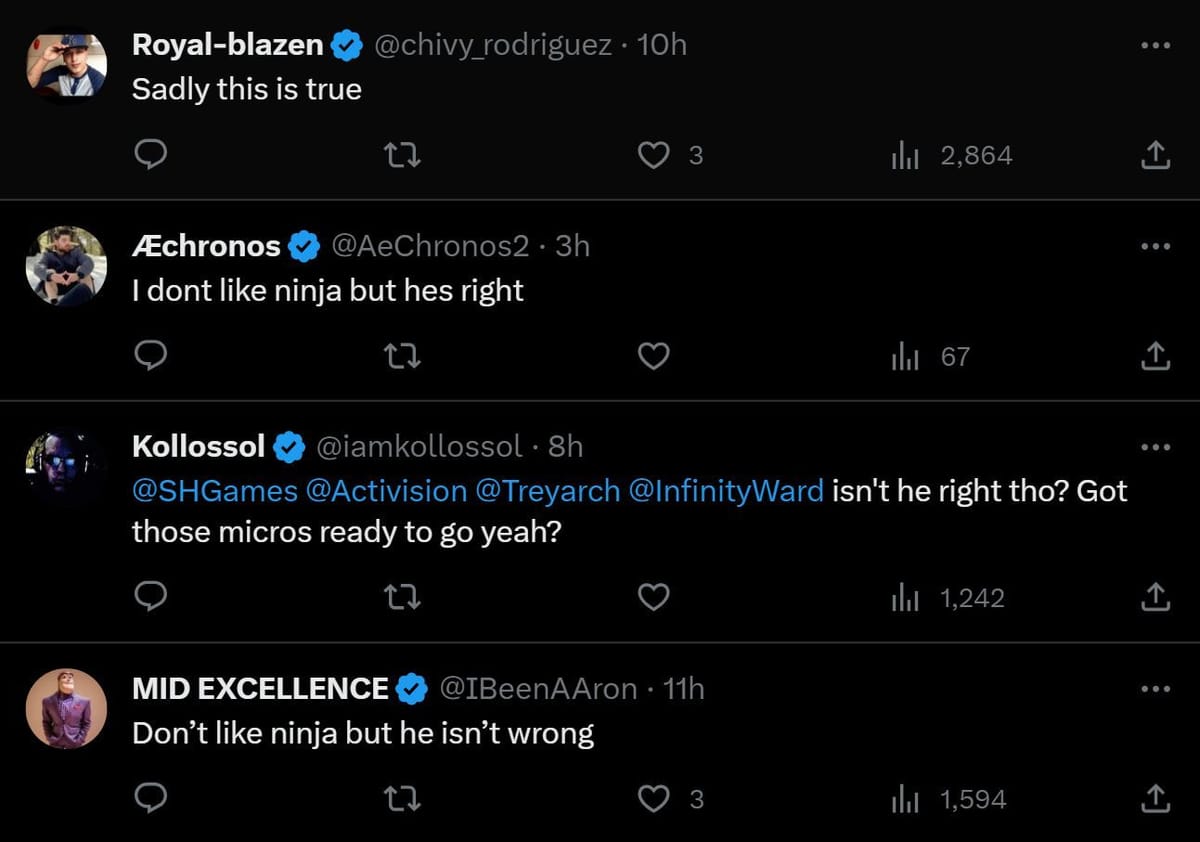This screenshot has height=842, width=1200.
Task: Retweet the Royal-blazen post
Action: click(403, 155)
